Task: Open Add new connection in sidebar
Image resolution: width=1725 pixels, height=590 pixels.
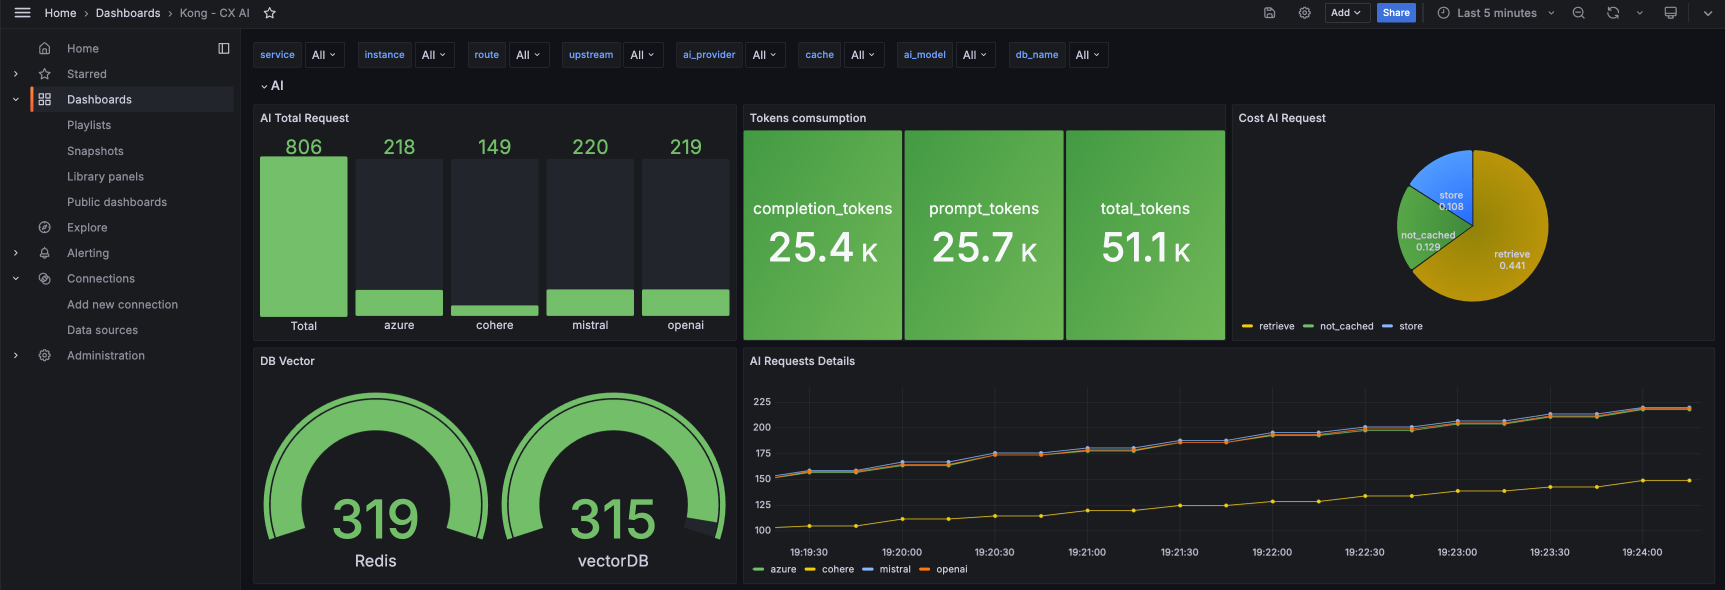Action: tap(122, 304)
